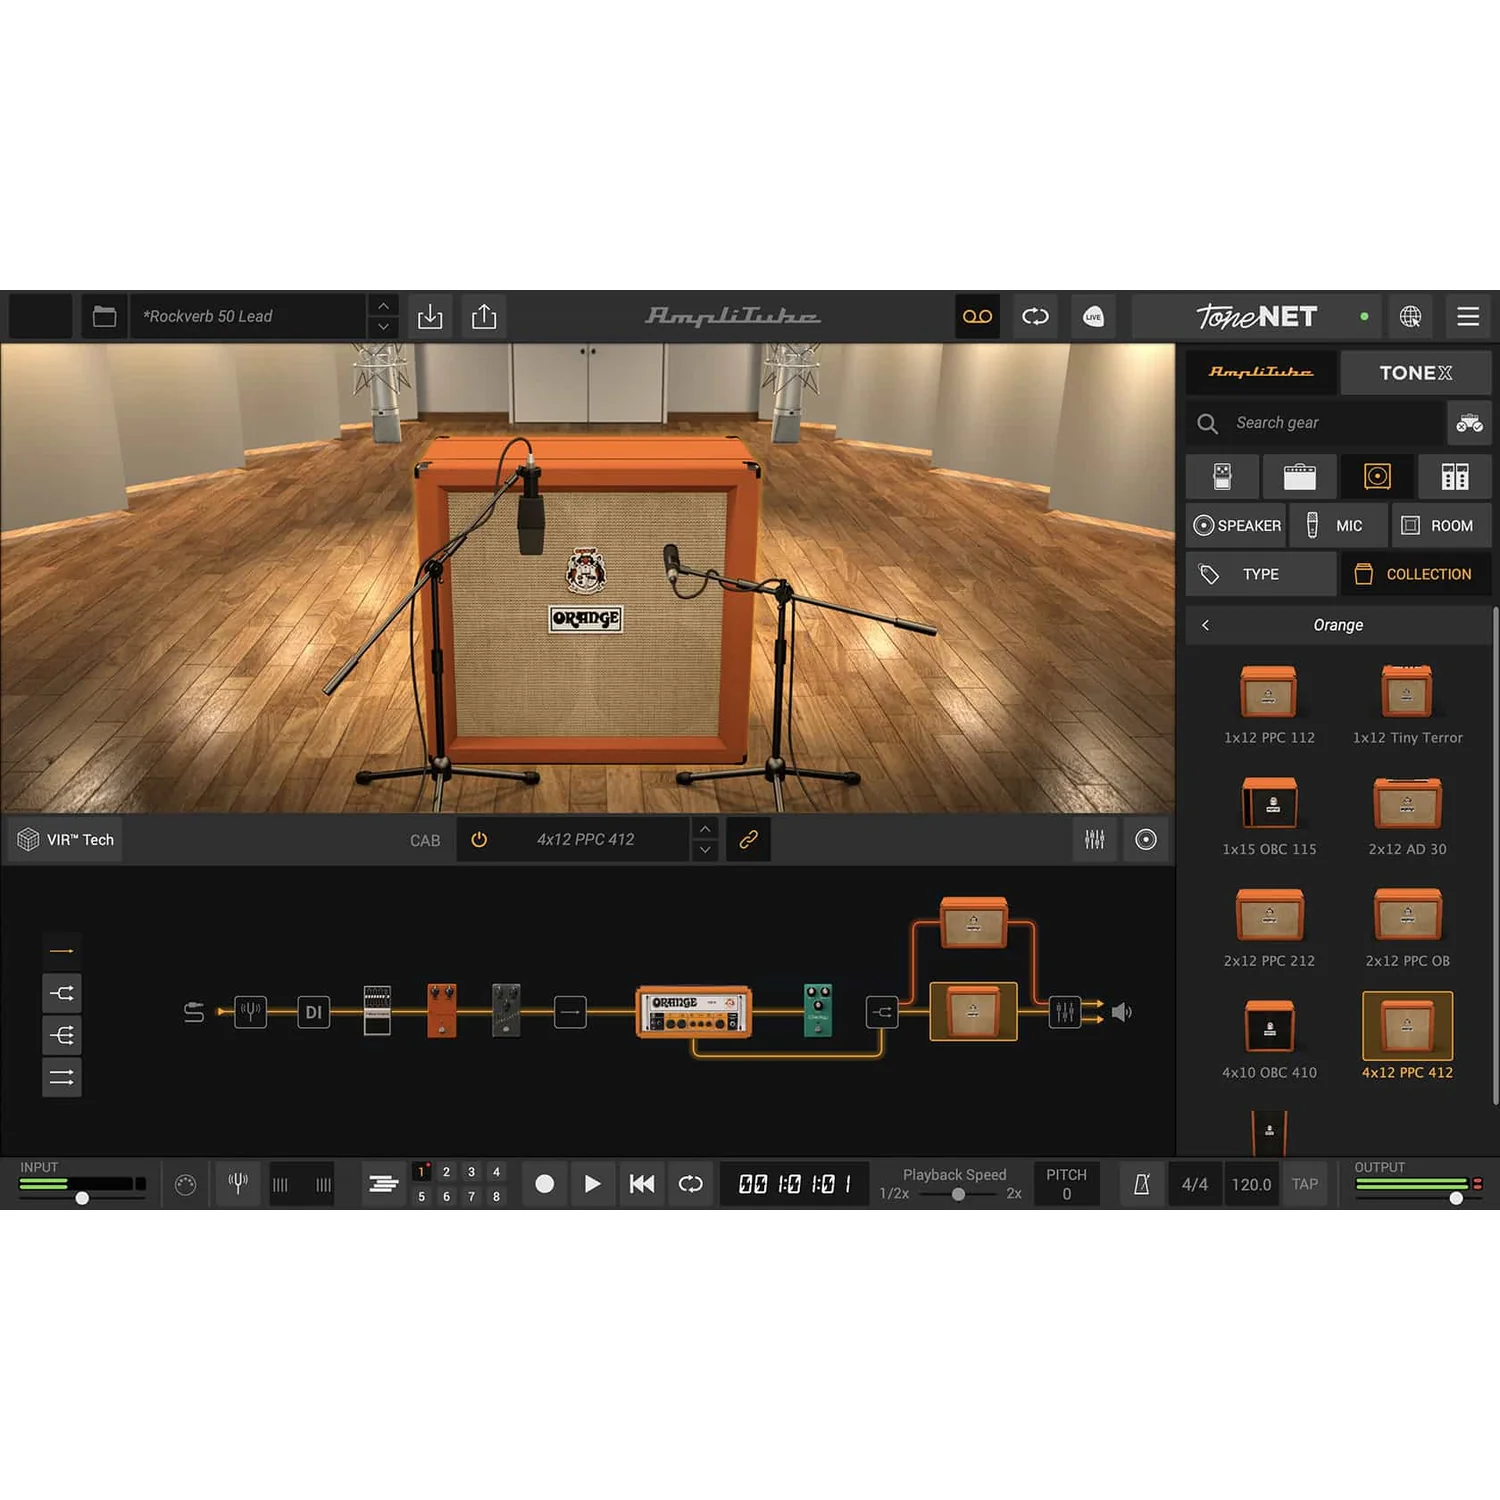Open the tuner in the bottom bar
This screenshot has width=1500, height=1500.
(238, 1184)
